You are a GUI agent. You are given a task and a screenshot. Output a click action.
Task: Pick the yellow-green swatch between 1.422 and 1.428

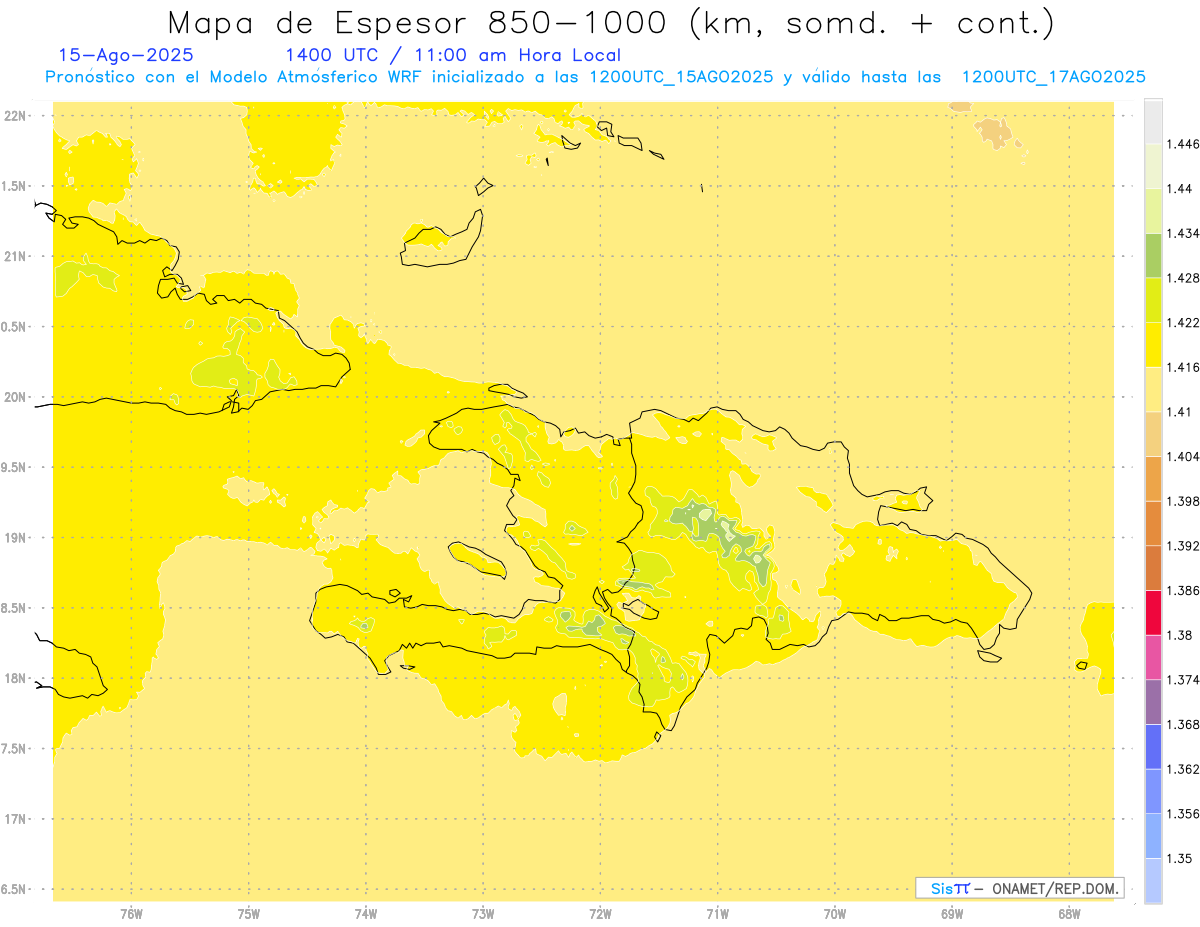point(1153,300)
